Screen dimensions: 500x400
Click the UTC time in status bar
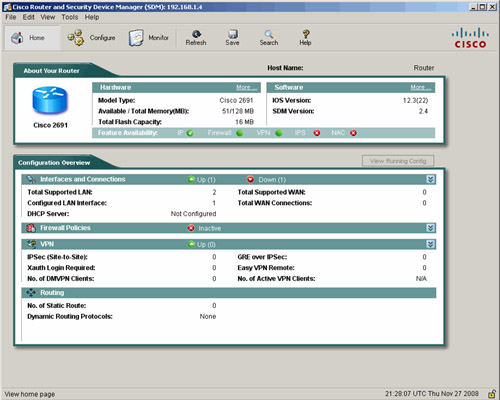pos(432,394)
